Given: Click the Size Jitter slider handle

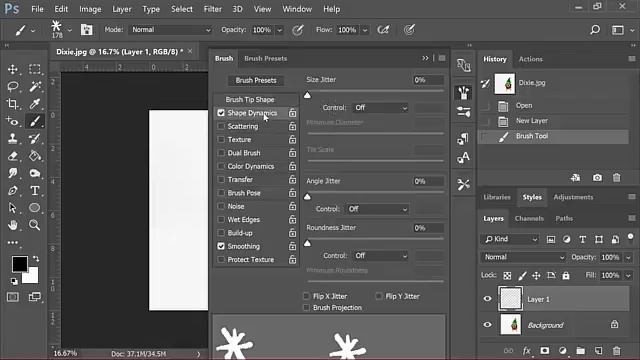Looking at the screenshot, I should tap(307, 96).
